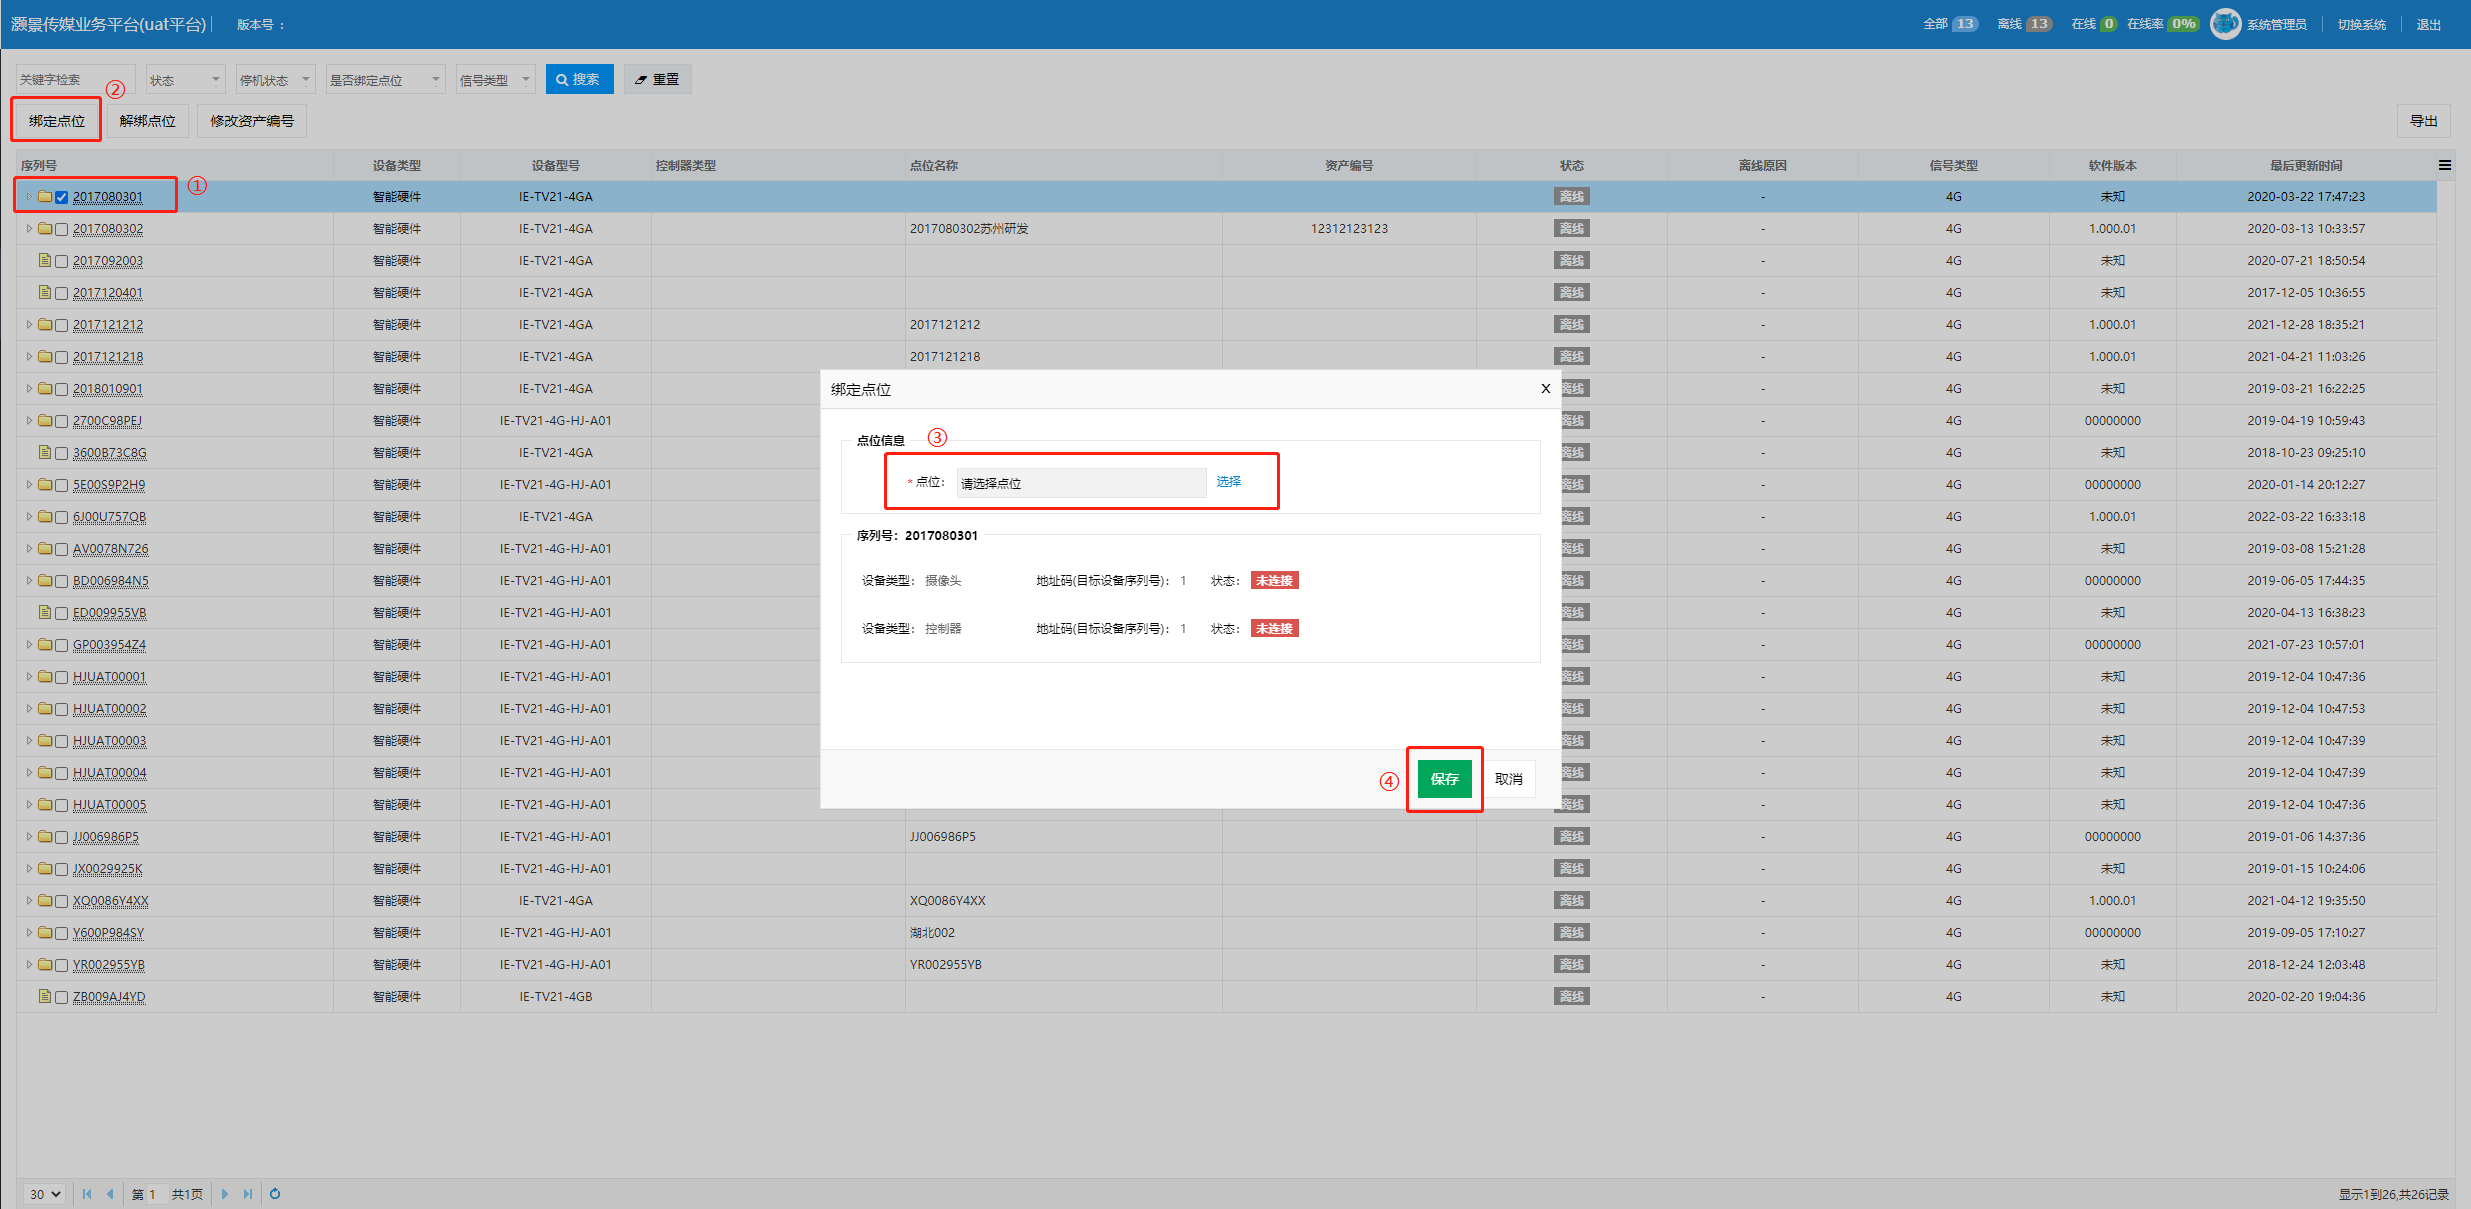2471x1209 pixels.
Task: Click the refresh icon in pagination bar
Action: click(275, 1193)
